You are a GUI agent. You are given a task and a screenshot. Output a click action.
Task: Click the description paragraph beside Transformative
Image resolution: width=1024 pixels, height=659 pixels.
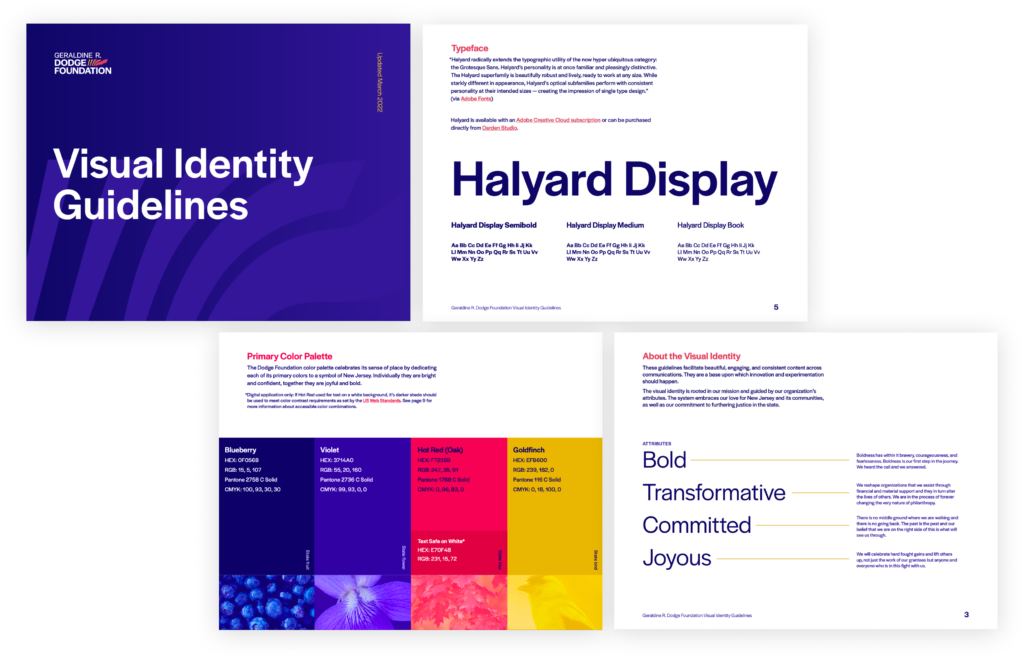(x=906, y=494)
